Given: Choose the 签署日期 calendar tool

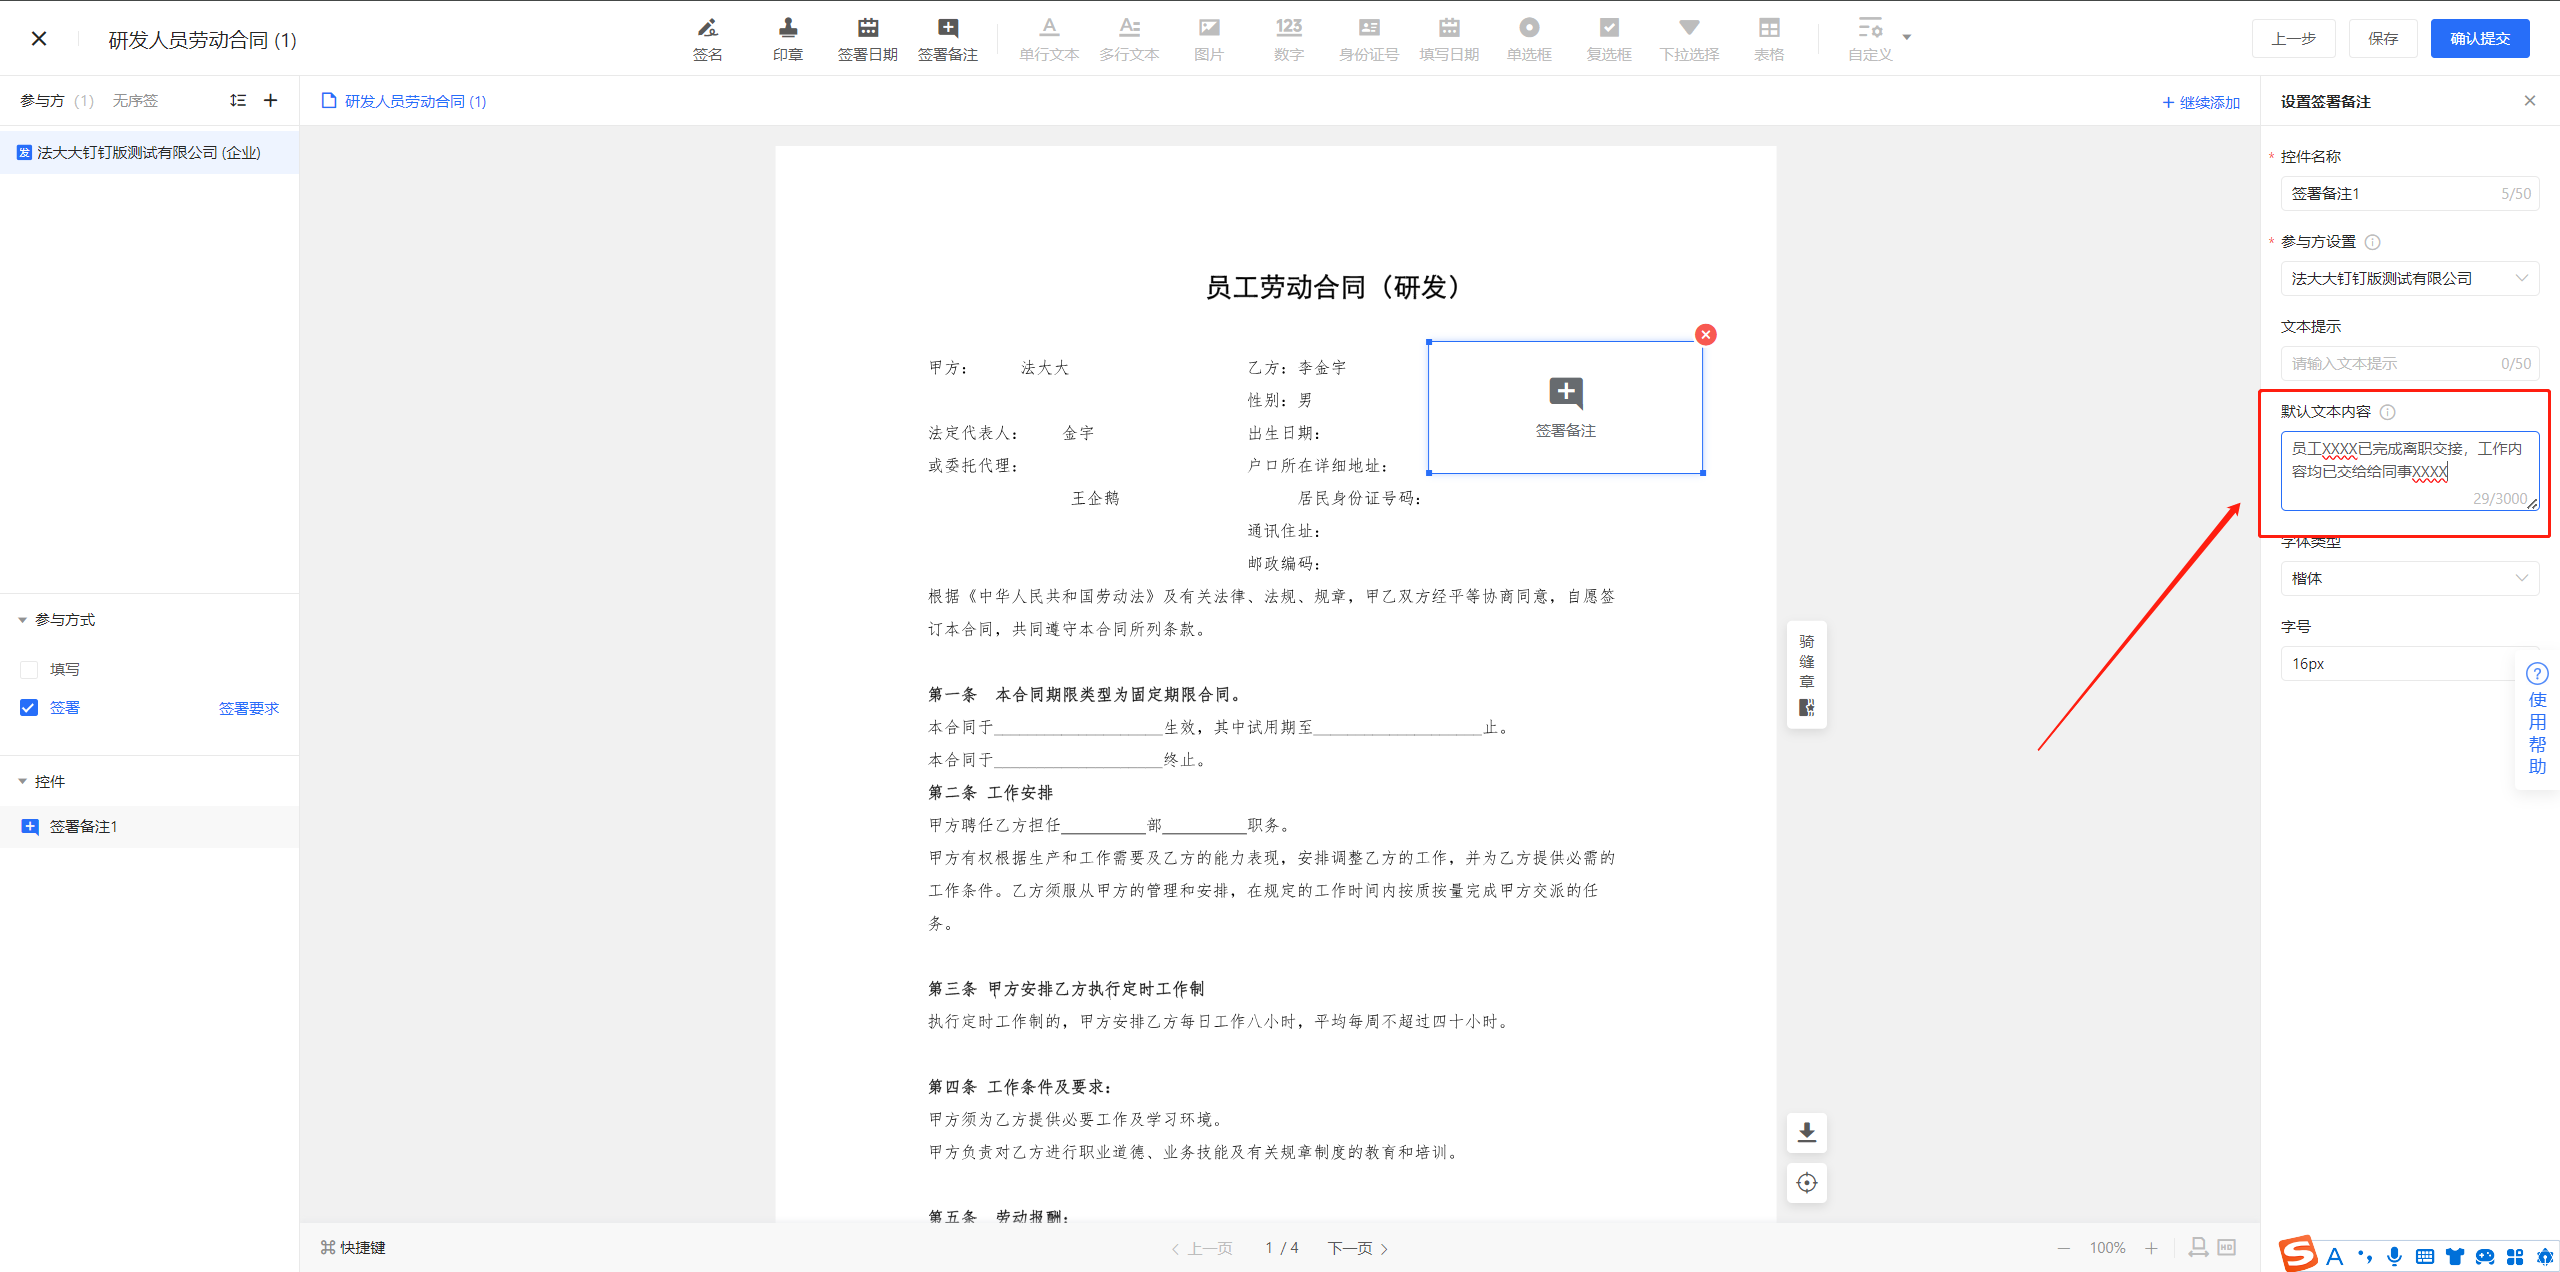Looking at the screenshot, I should coord(867,38).
